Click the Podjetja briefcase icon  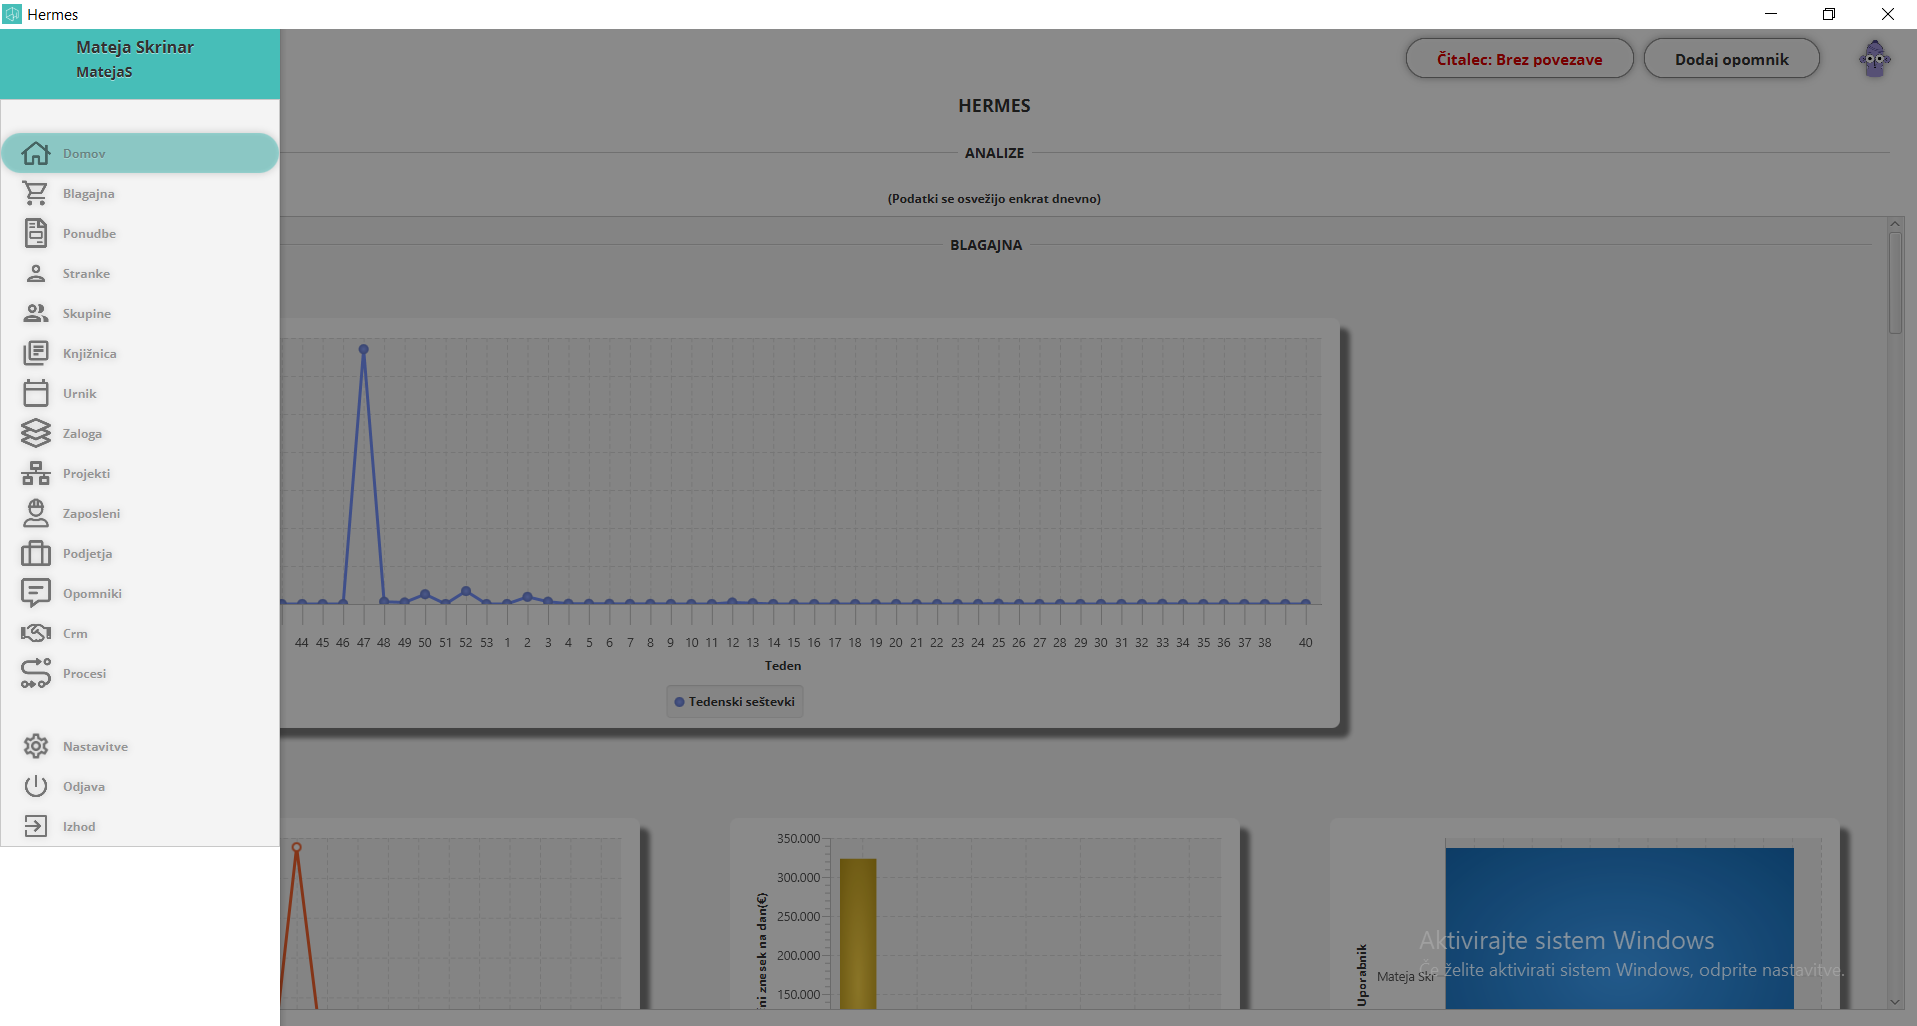(36, 553)
